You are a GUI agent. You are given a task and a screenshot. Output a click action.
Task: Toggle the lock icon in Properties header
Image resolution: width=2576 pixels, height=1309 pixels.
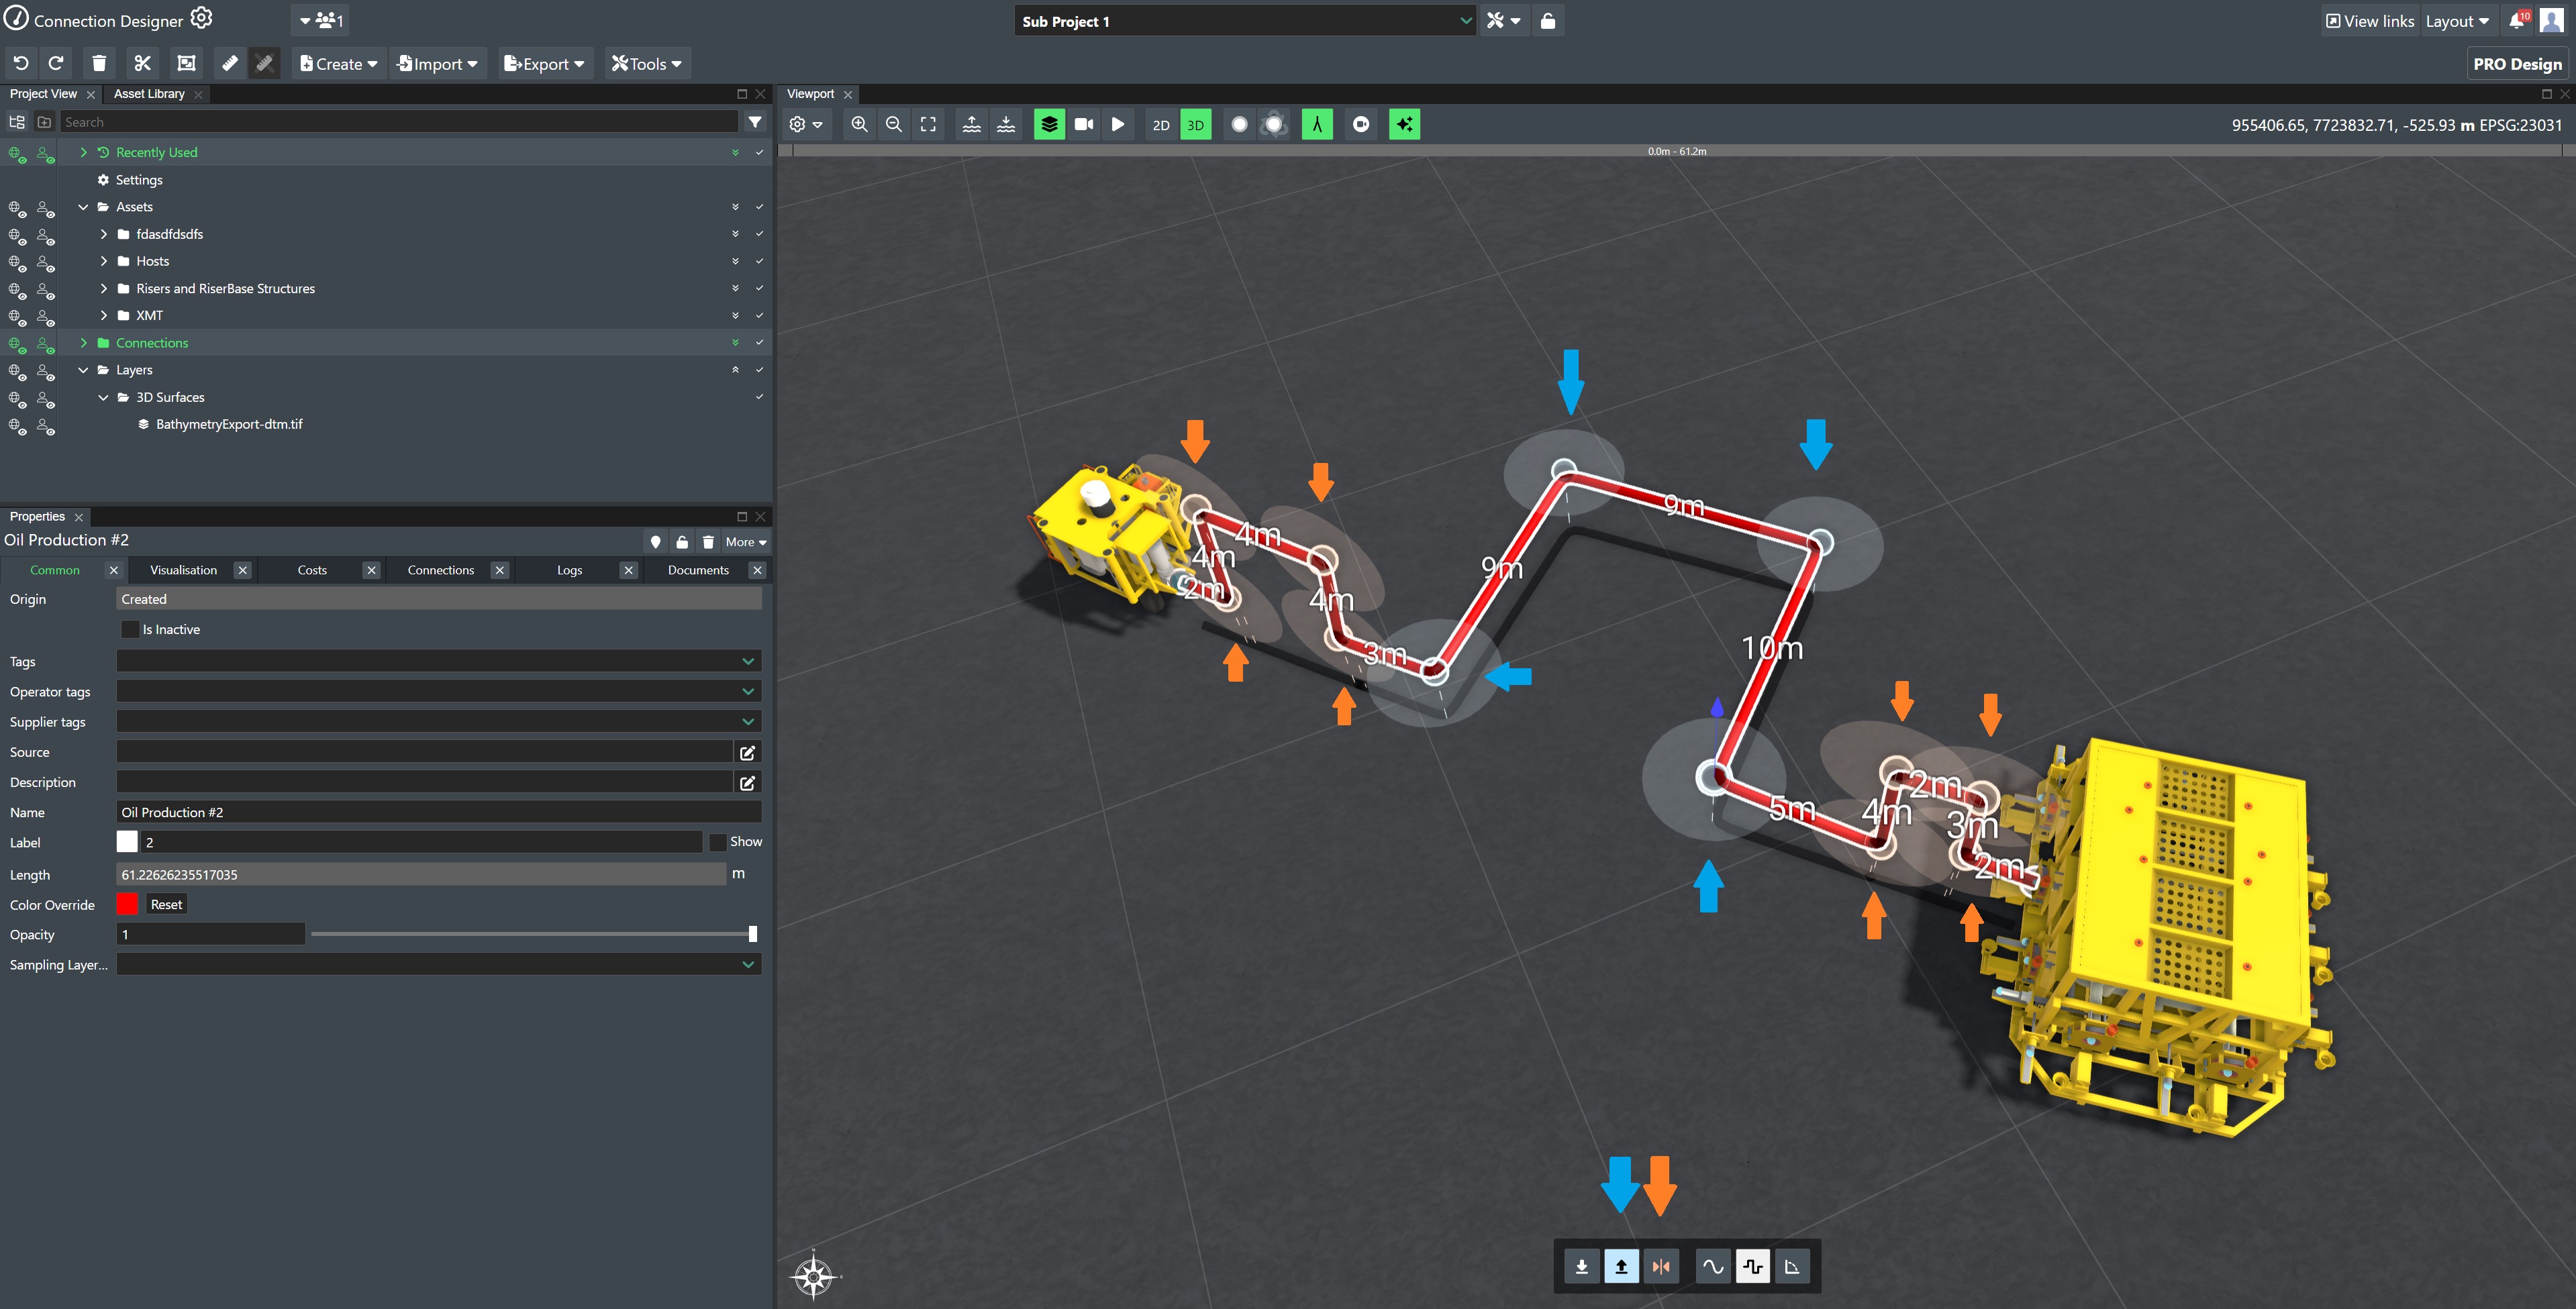coord(682,542)
